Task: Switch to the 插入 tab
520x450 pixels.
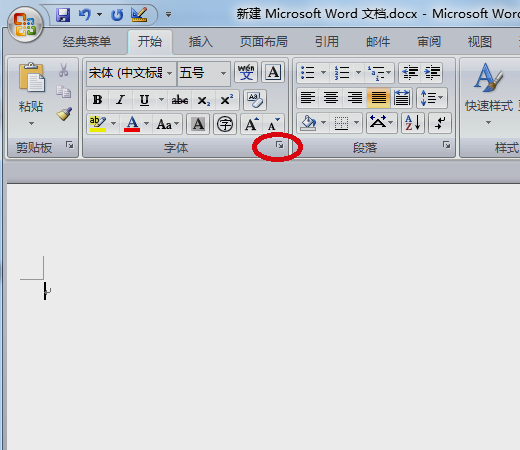Action: click(x=200, y=42)
